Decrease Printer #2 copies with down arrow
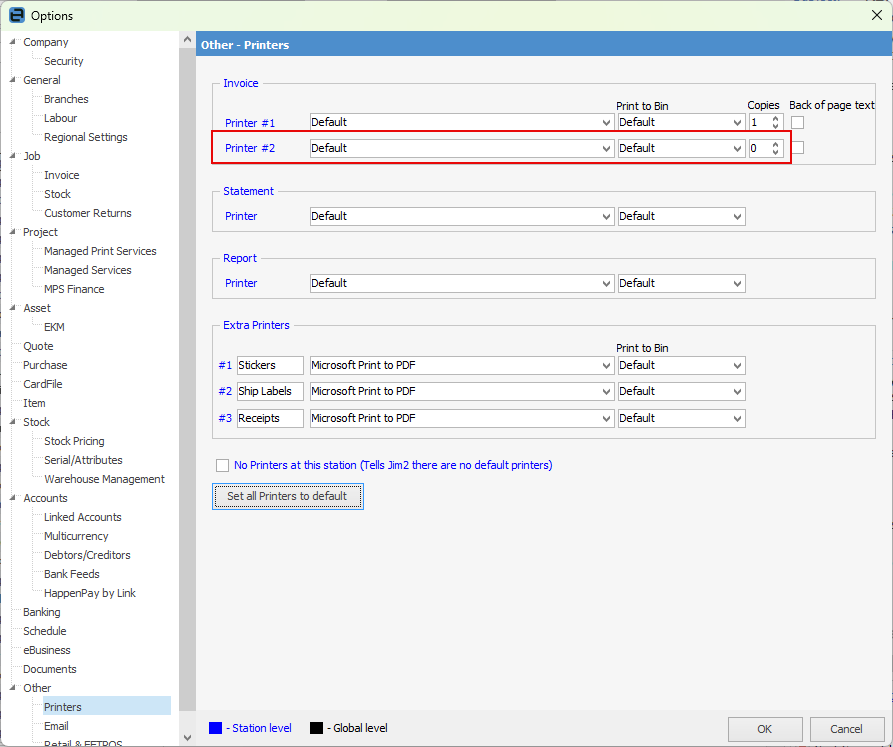The width and height of the screenshot is (893, 747). click(x=775, y=152)
